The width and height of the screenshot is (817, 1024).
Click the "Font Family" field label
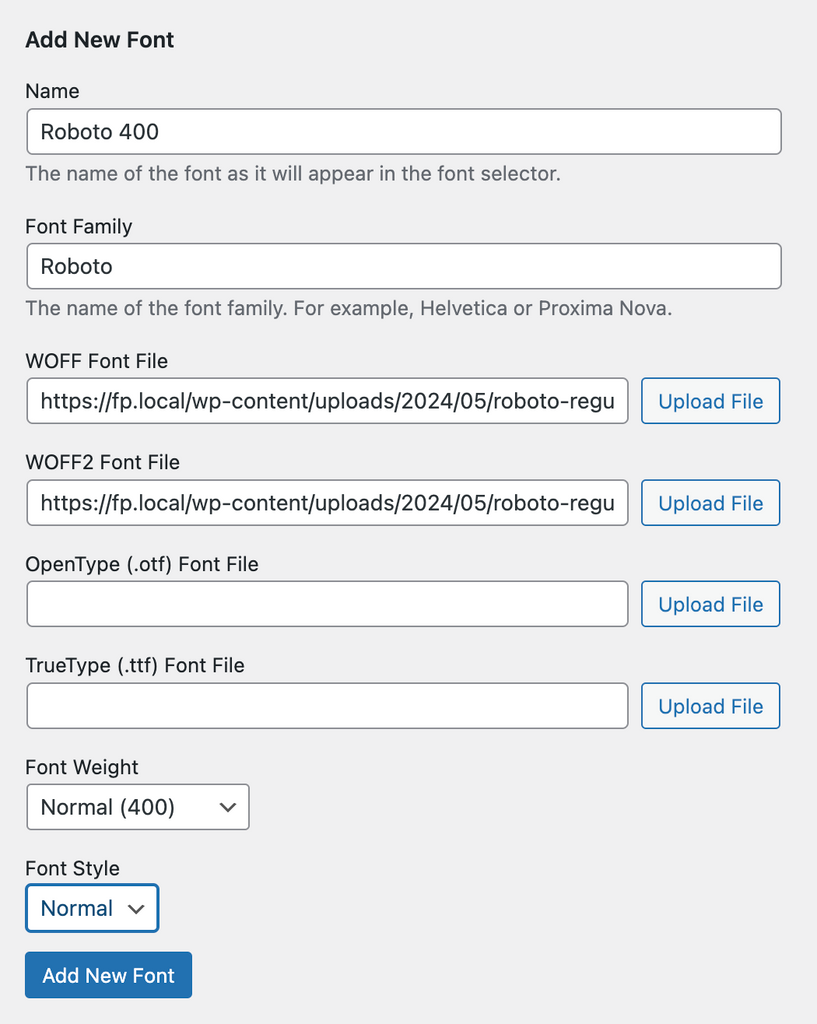coord(79,226)
